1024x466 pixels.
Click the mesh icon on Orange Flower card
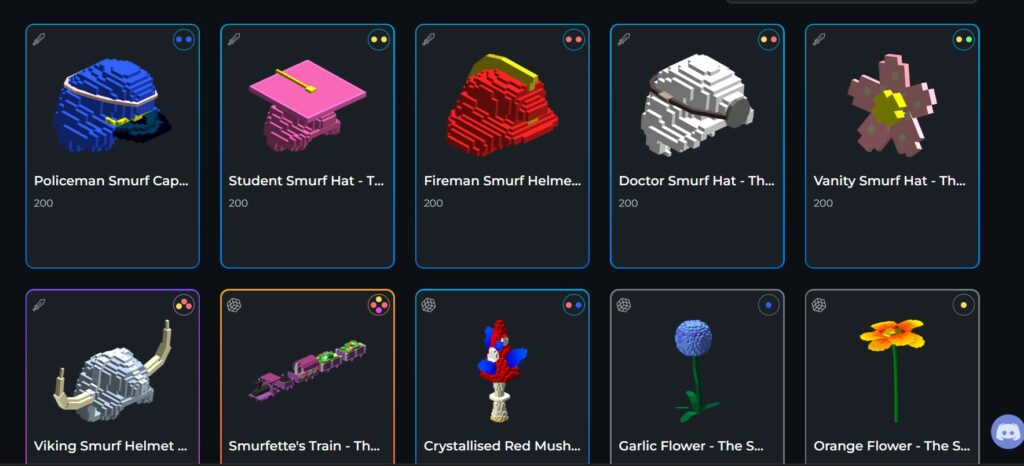[x=819, y=305]
